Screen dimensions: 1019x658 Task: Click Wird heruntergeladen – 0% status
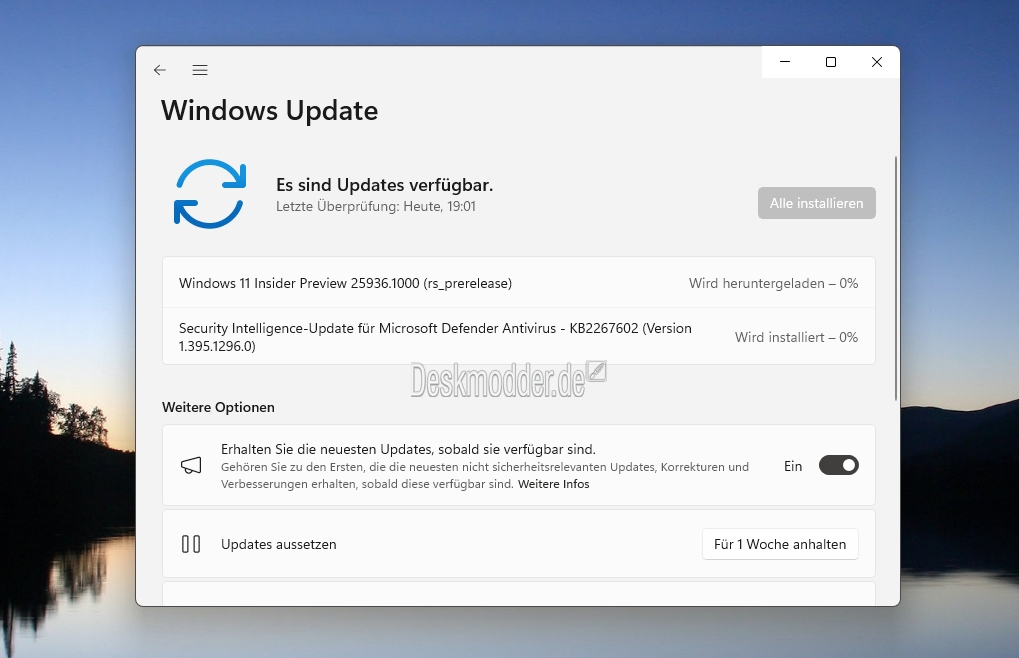tap(773, 283)
